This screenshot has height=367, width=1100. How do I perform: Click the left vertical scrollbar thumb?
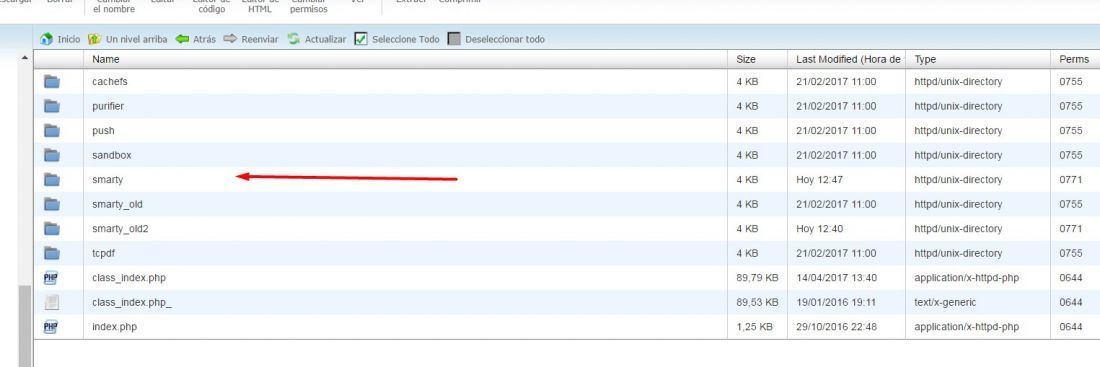coord(25,326)
